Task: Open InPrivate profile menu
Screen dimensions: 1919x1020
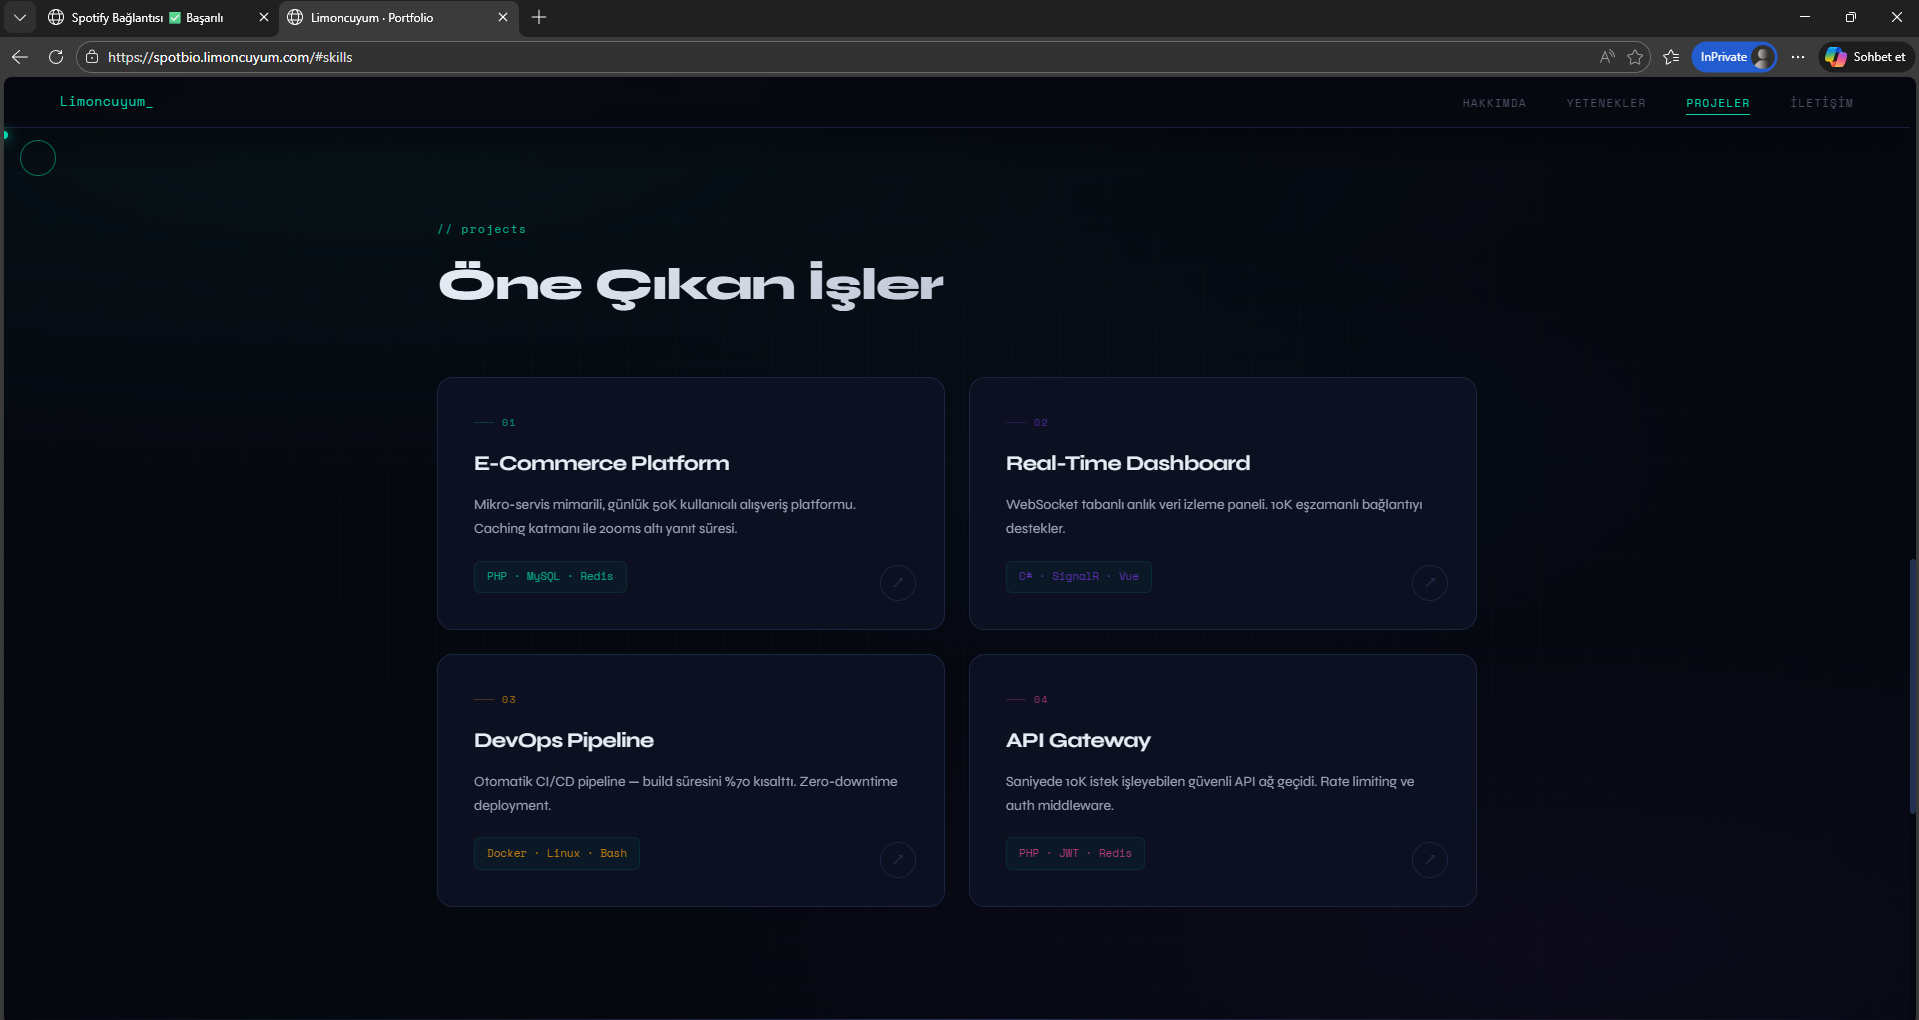Action: point(1734,57)
